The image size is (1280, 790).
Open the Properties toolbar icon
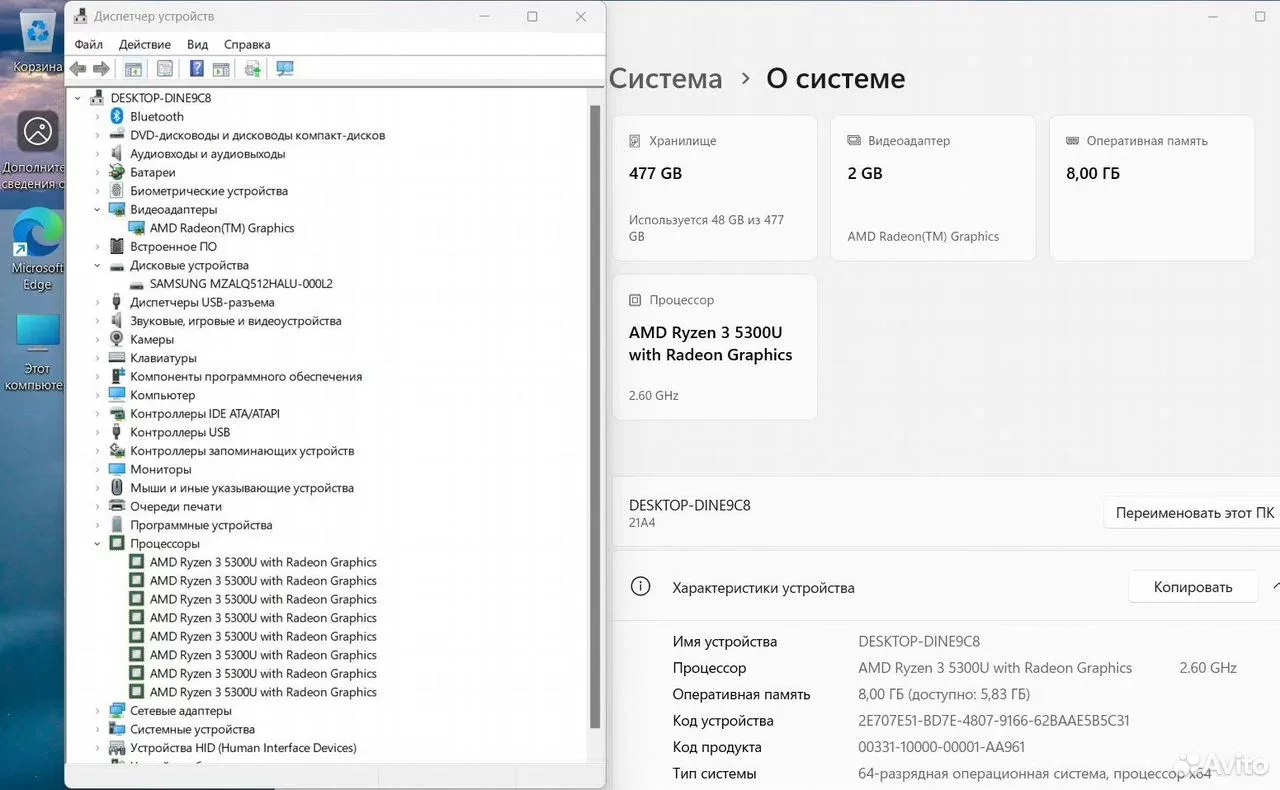pyautogui.click(x=165, y=69)
